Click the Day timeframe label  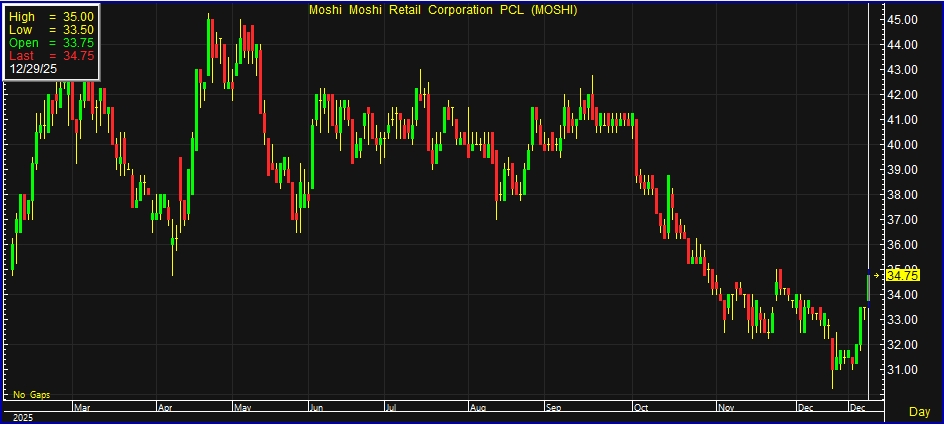click(x=919, y=411)
